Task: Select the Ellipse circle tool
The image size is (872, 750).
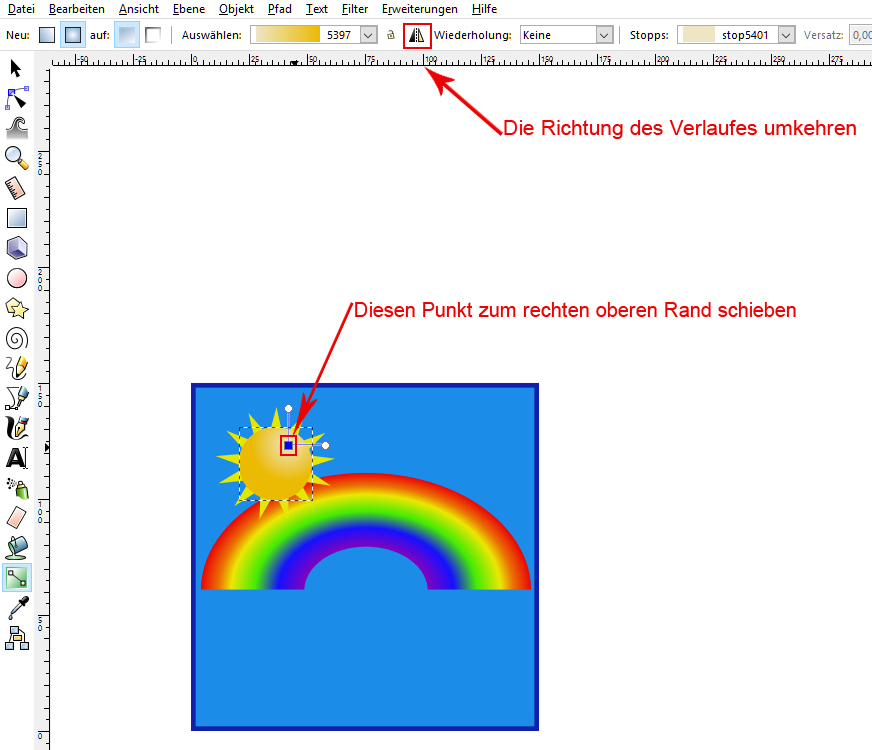Action: 17,278
